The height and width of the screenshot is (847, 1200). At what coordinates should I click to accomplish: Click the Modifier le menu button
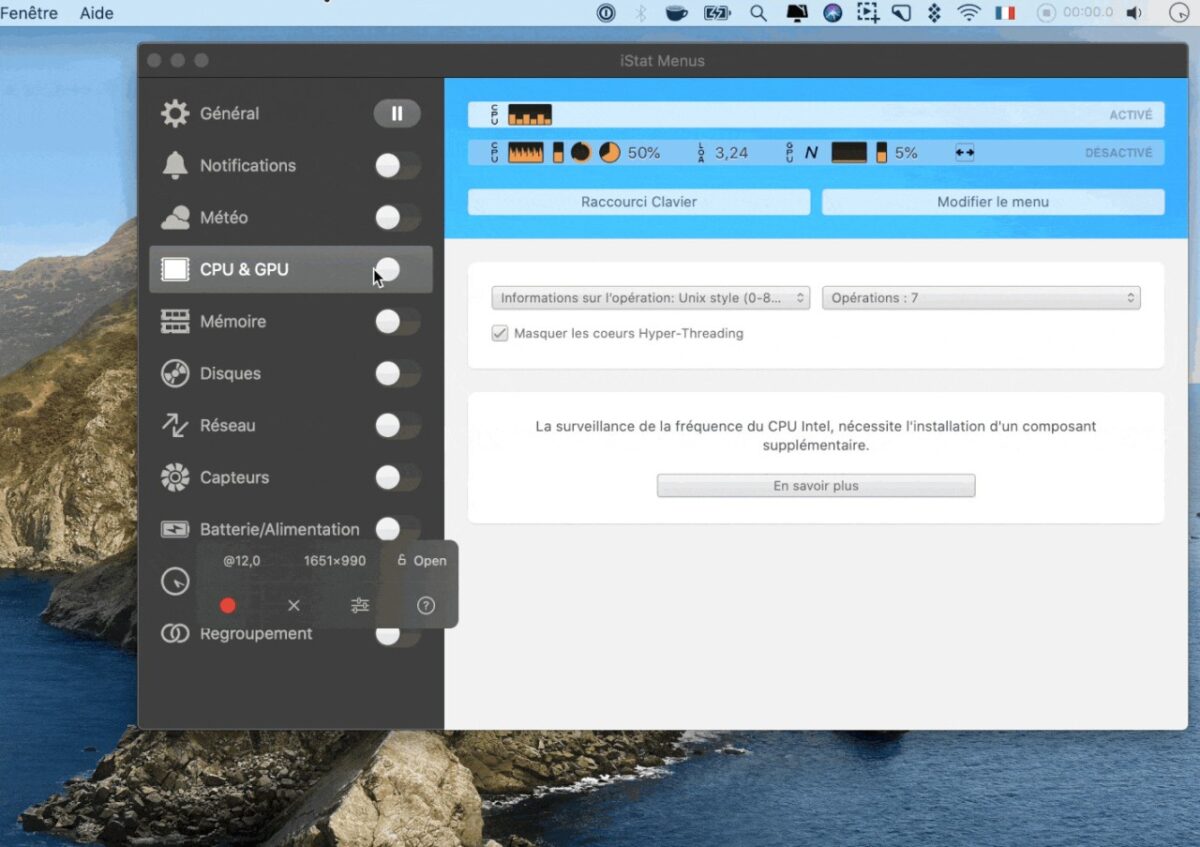[x=993, y=202]
